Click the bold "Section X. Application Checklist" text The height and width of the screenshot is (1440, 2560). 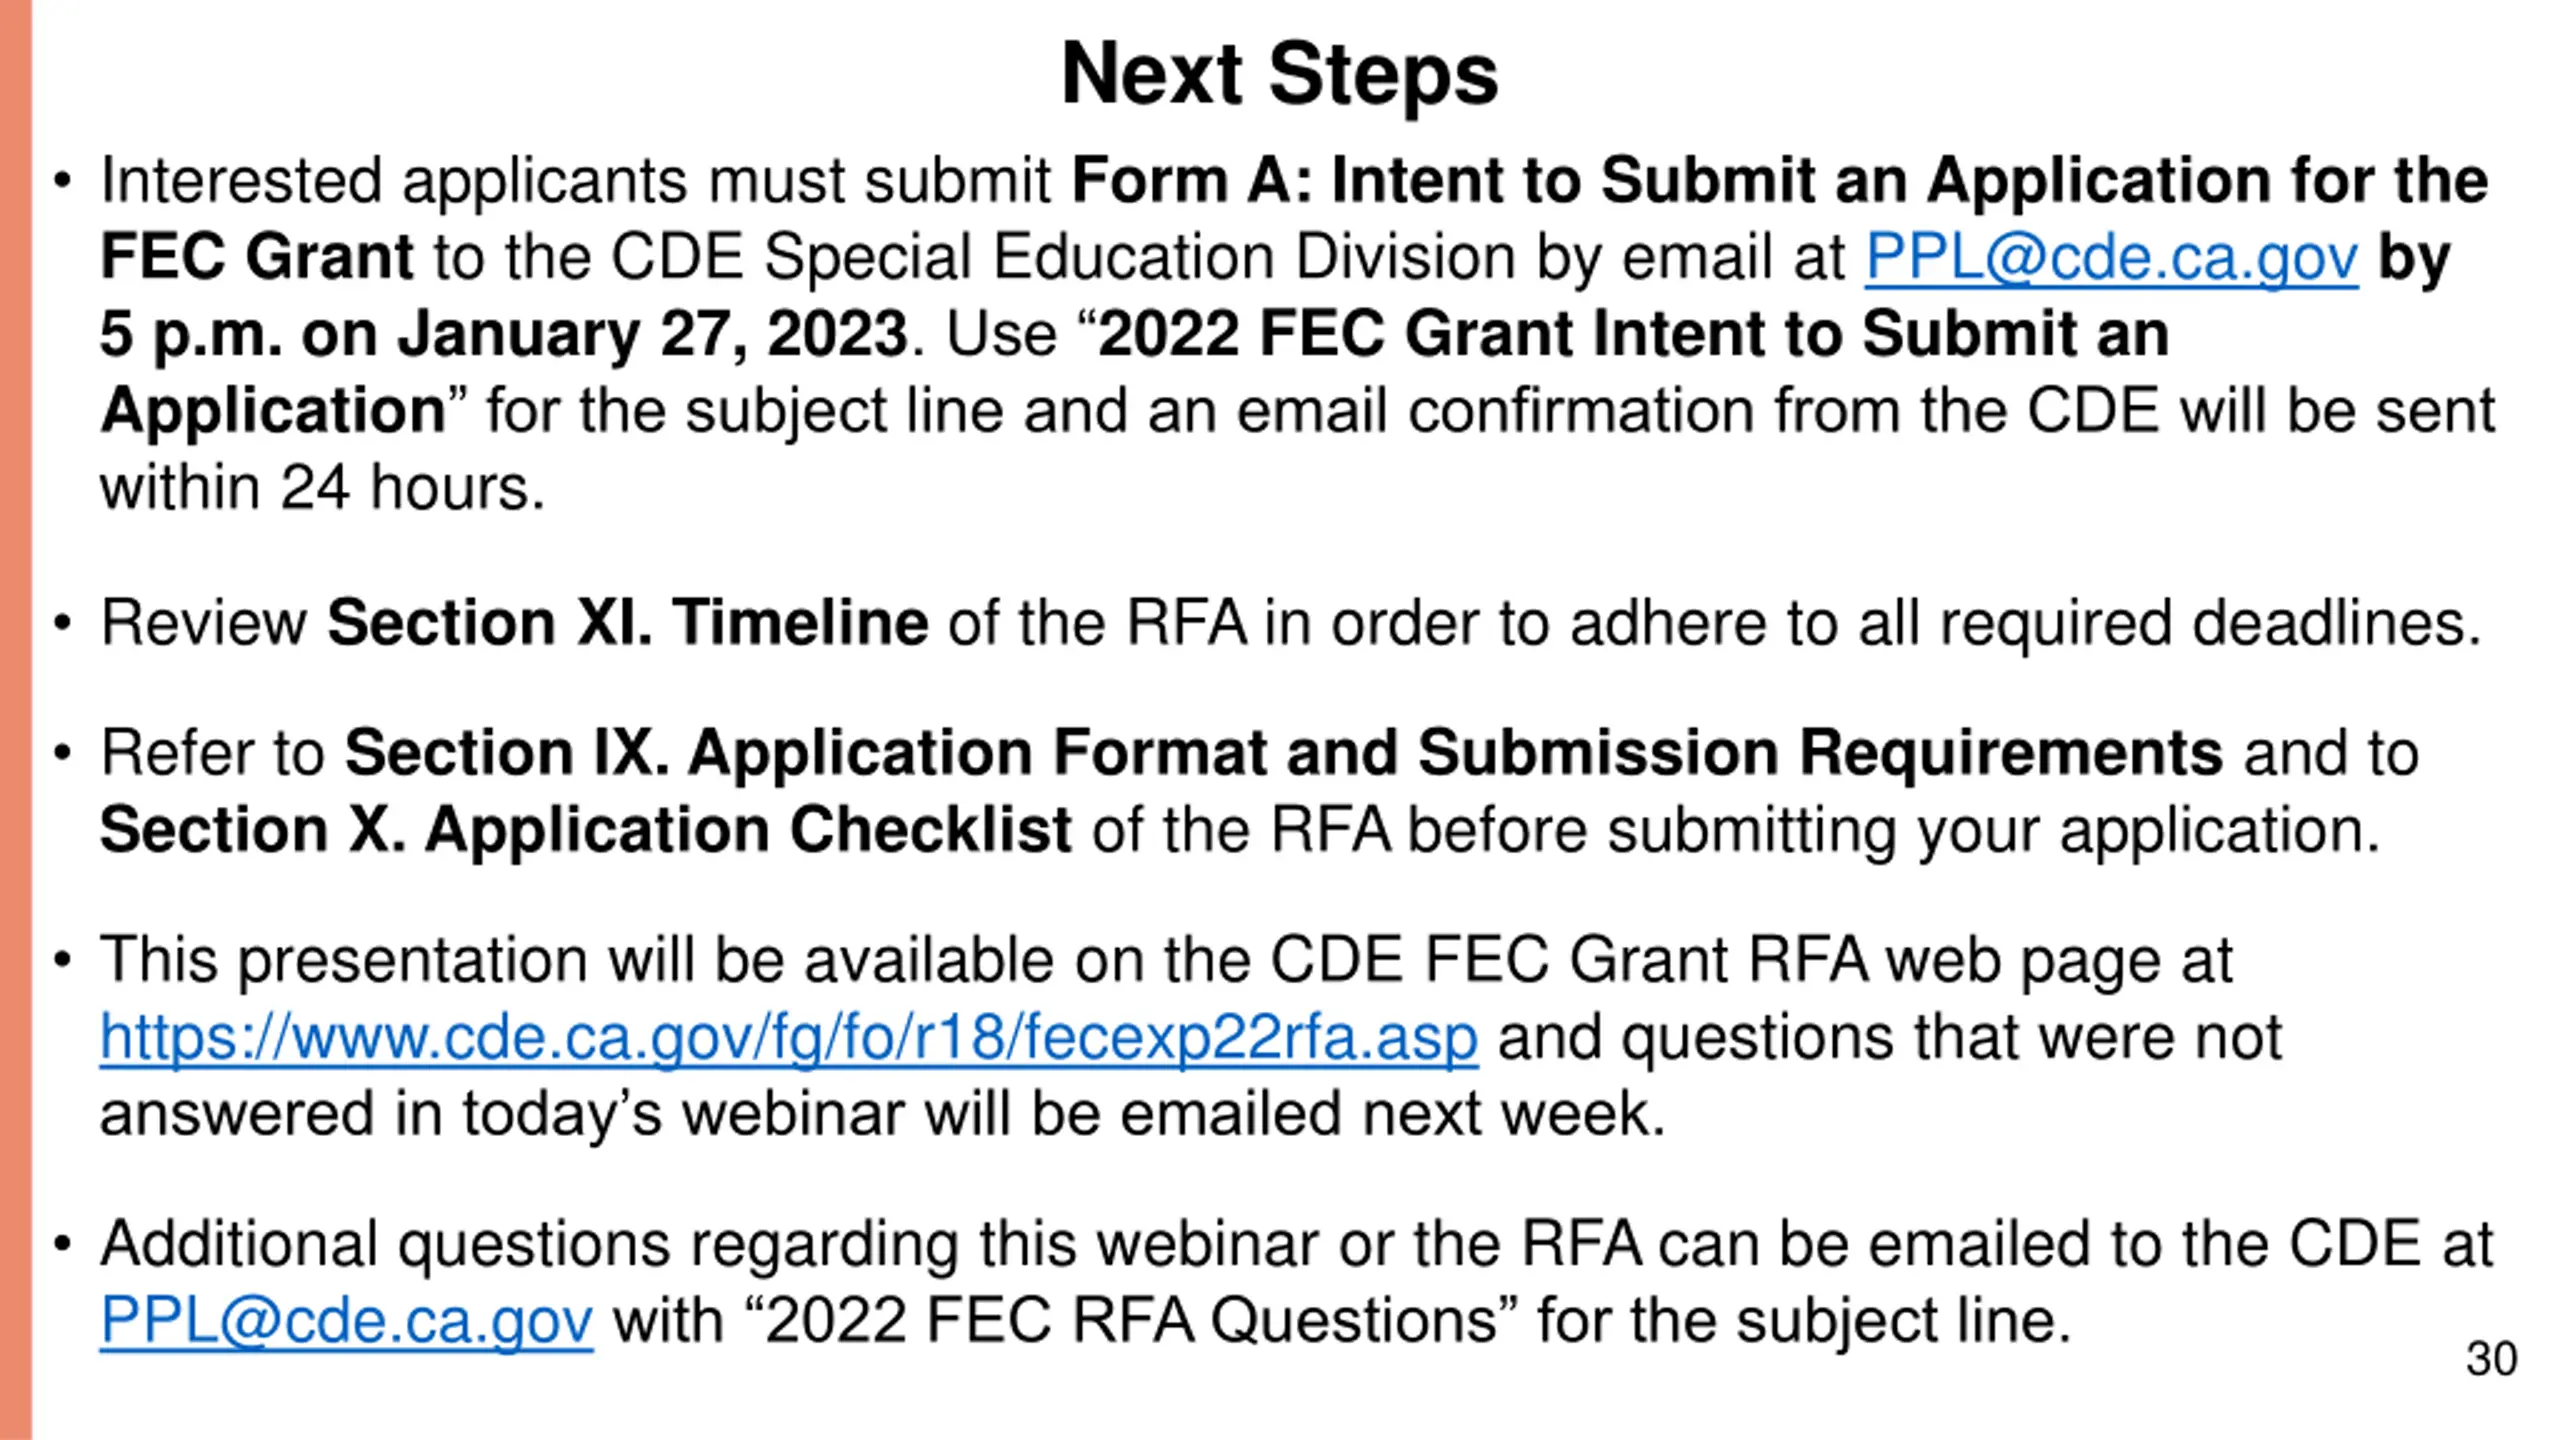586,830
